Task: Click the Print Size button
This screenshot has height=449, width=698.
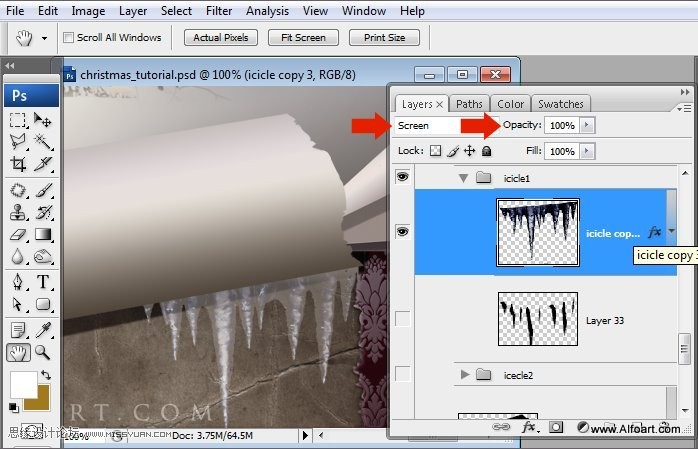Action: tap(385, 37)
